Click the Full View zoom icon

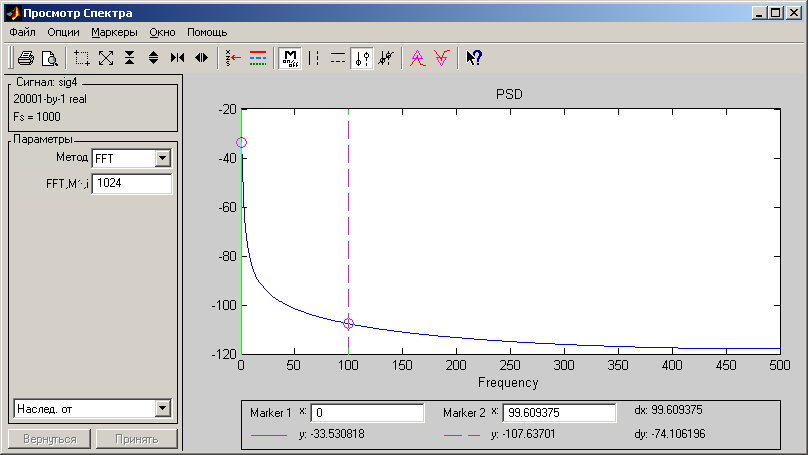(x=106, y=58)
